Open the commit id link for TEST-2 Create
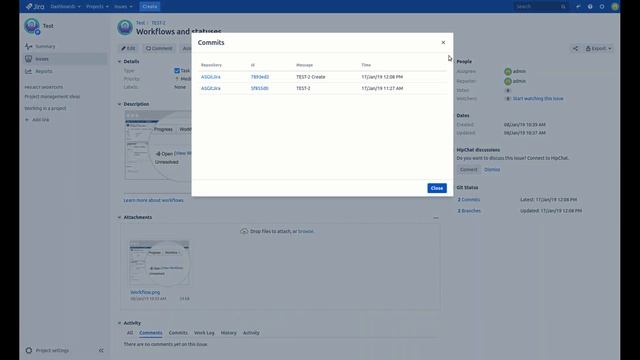The image size is (640, 360). coord(260,77)
